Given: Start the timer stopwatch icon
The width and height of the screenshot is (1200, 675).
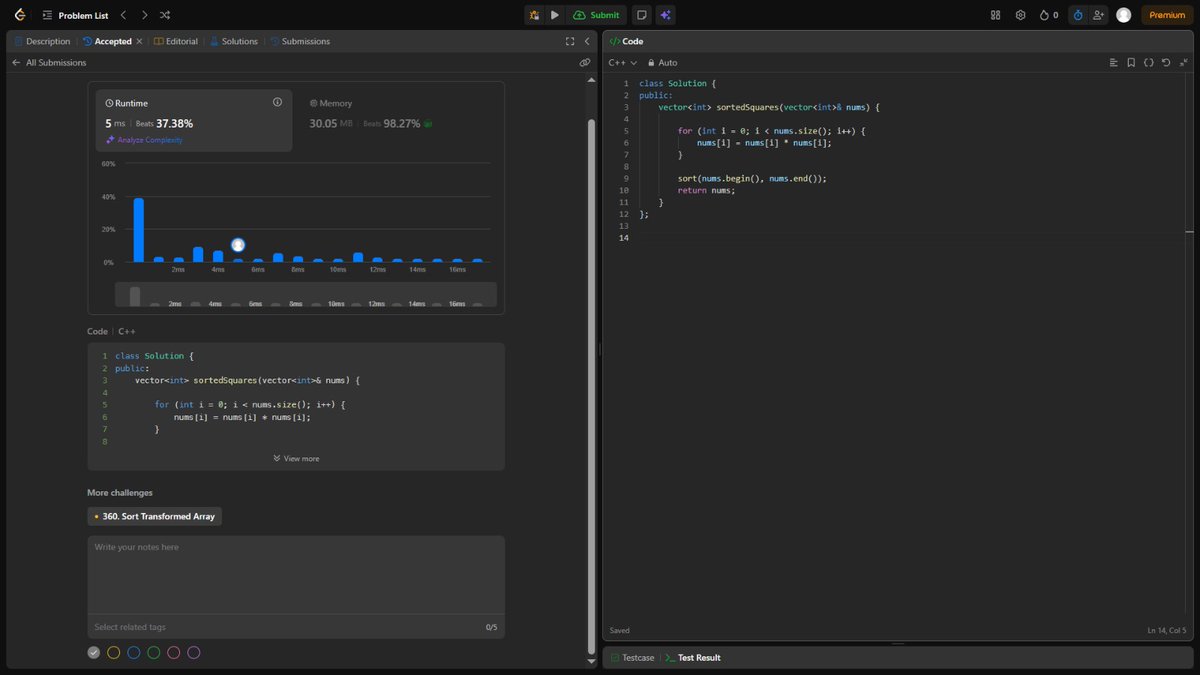Looking at the screenshot, I should coord(1078,15).
